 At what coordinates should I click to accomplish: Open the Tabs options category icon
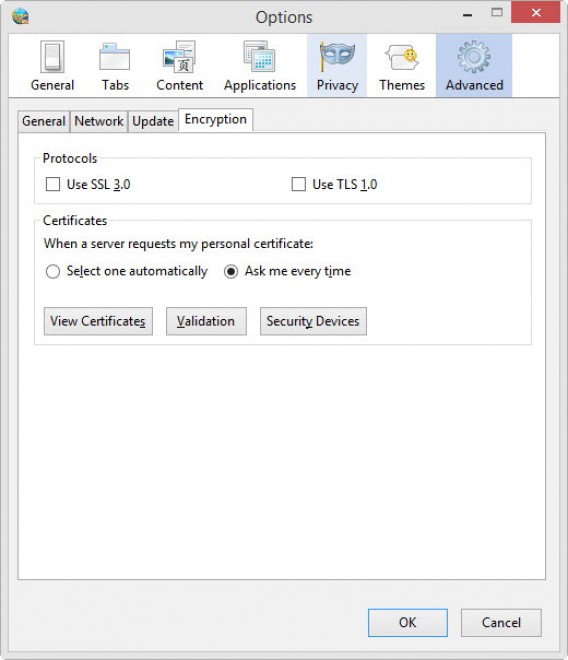(x=115, y=57)
